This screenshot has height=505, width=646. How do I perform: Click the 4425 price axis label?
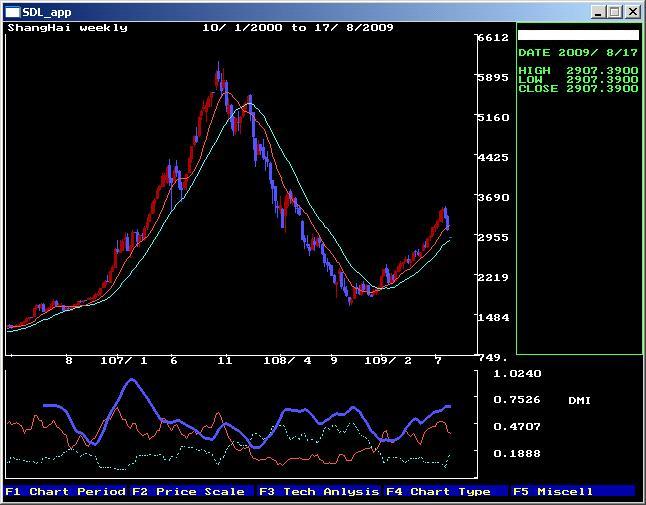(x=493, y=157)
